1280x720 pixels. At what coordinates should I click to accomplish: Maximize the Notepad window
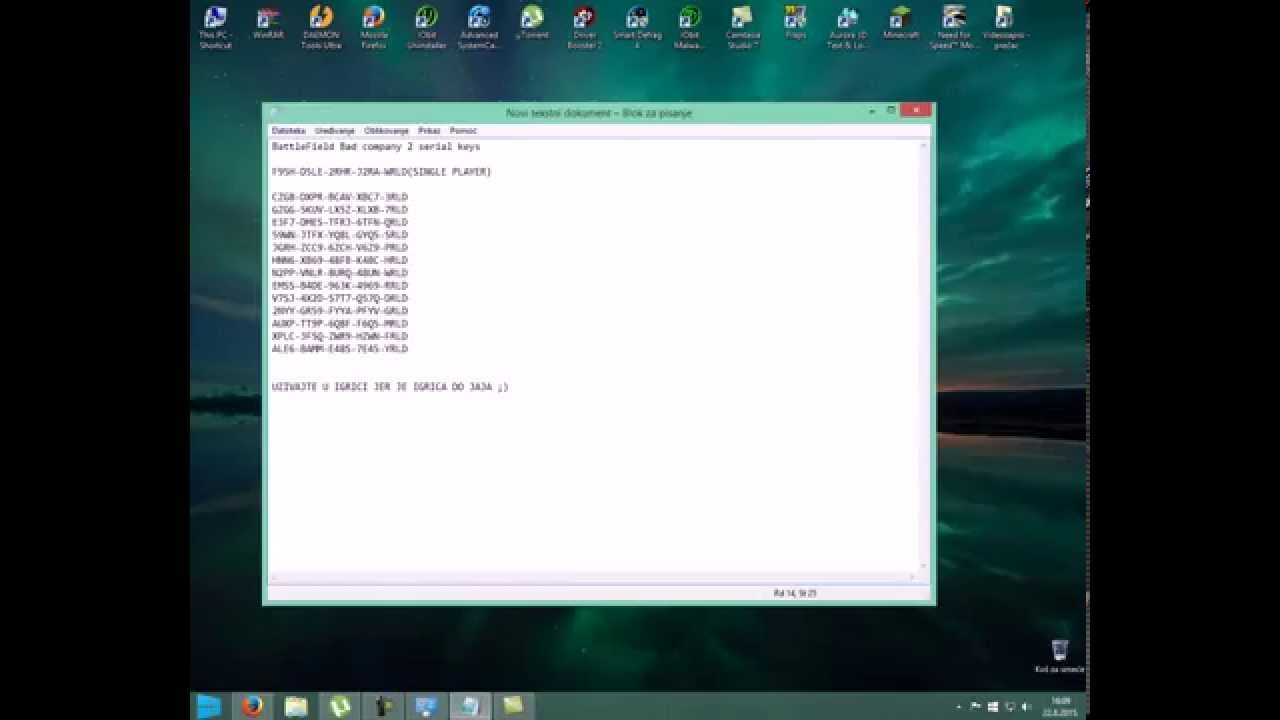pyautogui.click(x=890, y=111)
